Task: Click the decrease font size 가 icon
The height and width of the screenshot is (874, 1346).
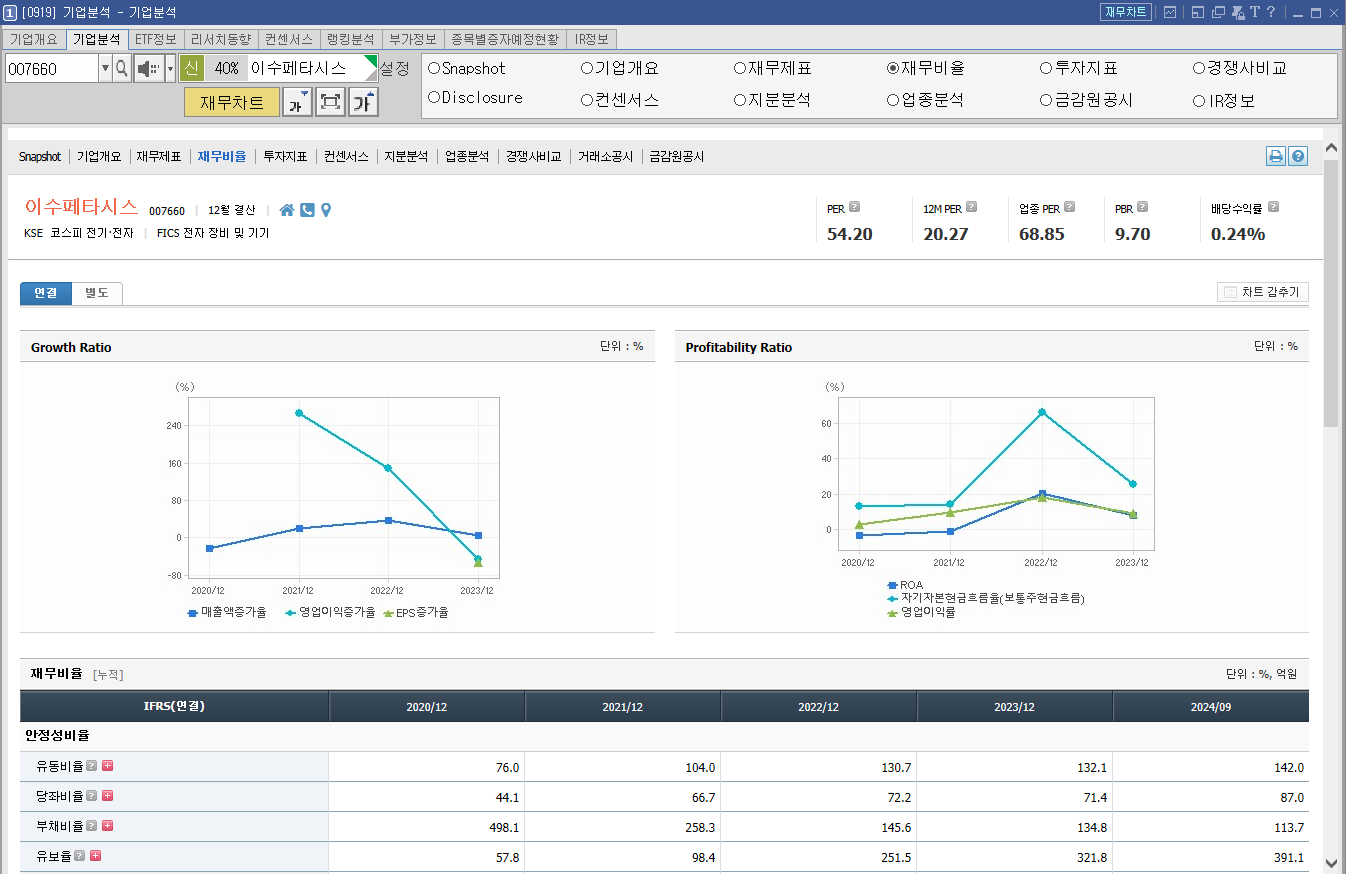Action: [x=297, y=102]
